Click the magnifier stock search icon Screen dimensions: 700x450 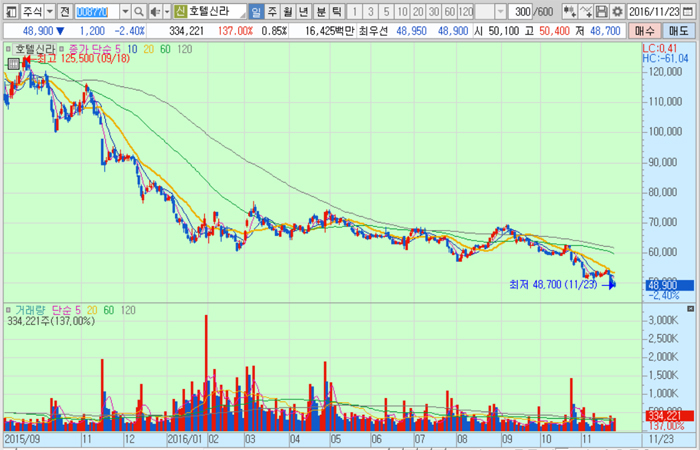(139, 12)
